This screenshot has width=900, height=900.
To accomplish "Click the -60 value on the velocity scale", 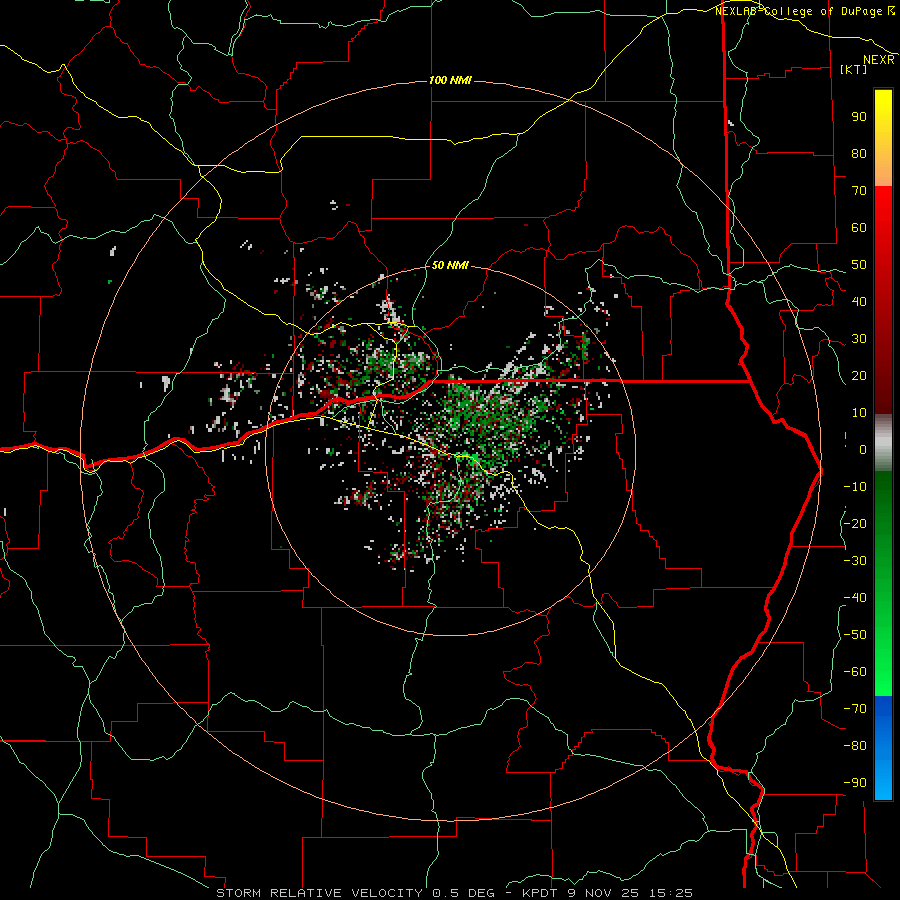I will (x=855, y=672).
